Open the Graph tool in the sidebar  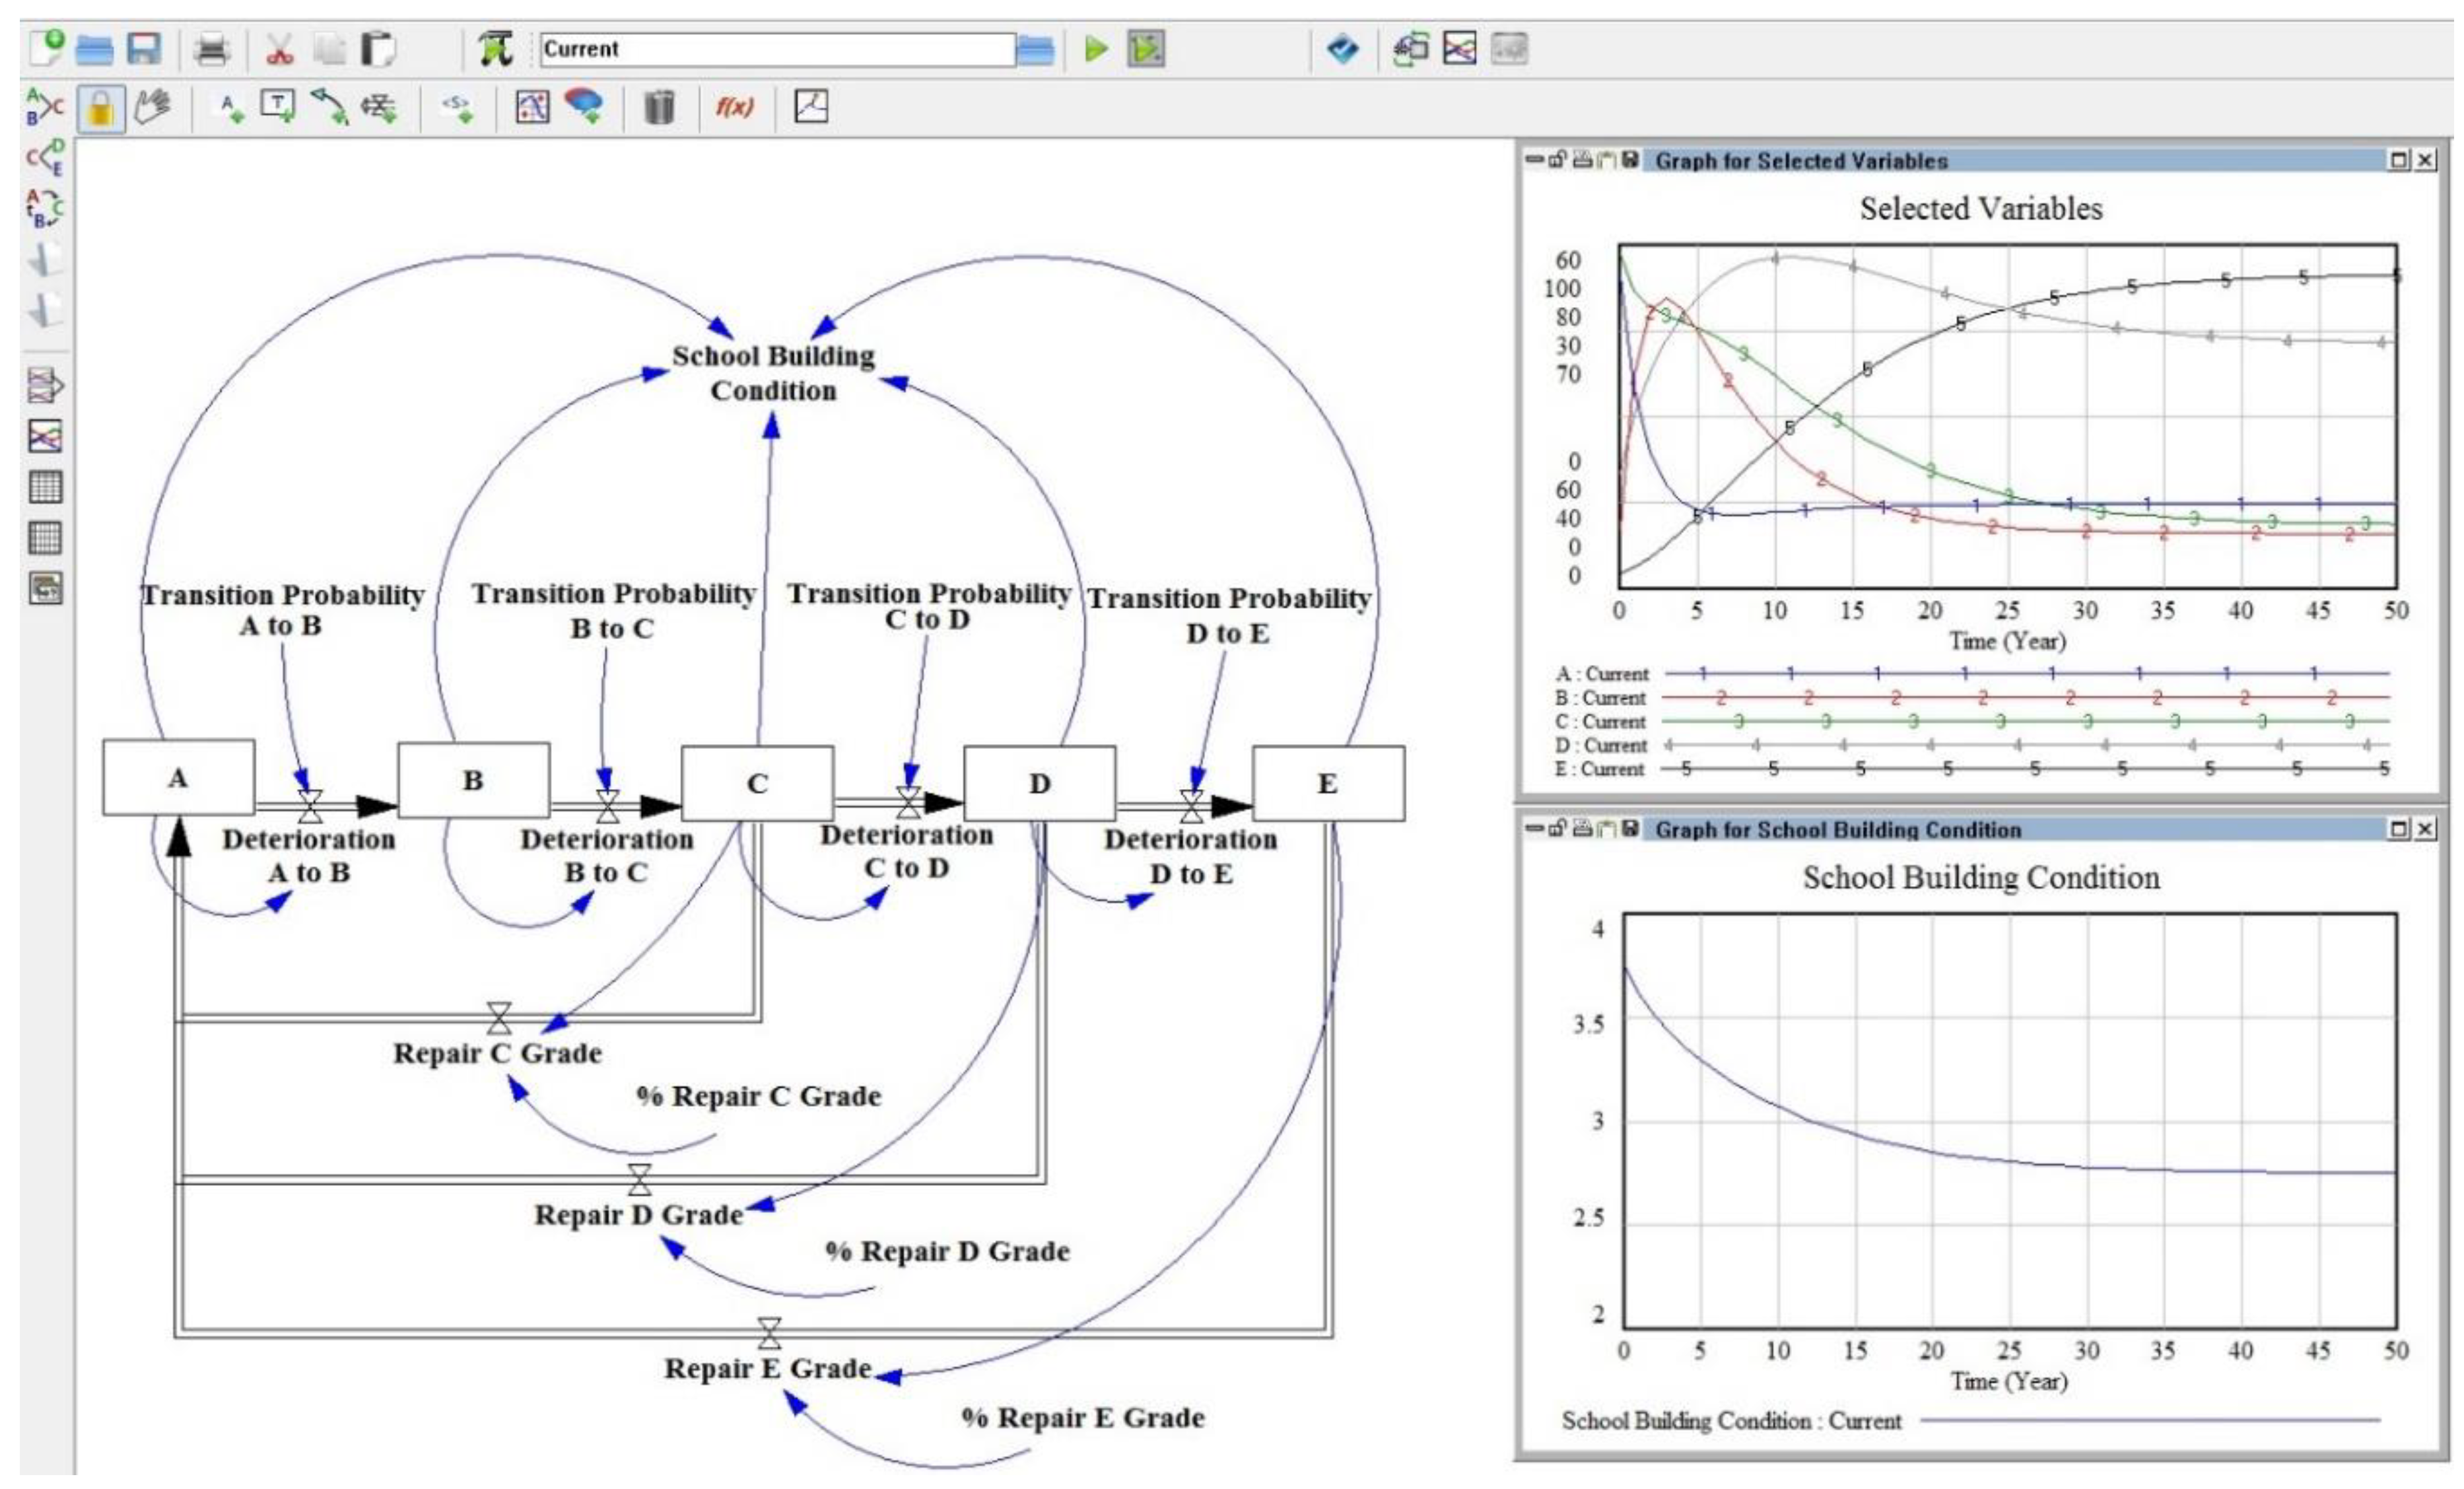click(x=44, y=436)
